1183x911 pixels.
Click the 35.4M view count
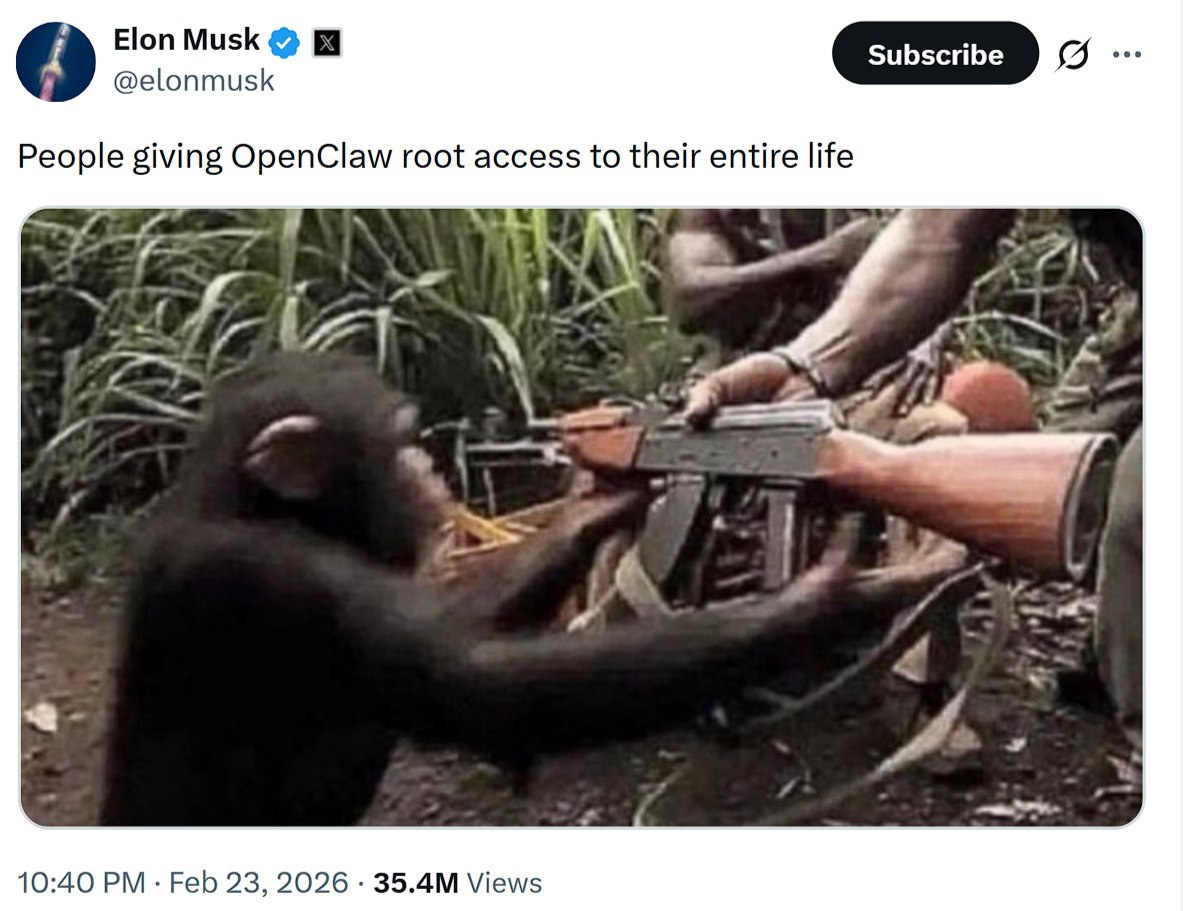(x=416, y=882)
